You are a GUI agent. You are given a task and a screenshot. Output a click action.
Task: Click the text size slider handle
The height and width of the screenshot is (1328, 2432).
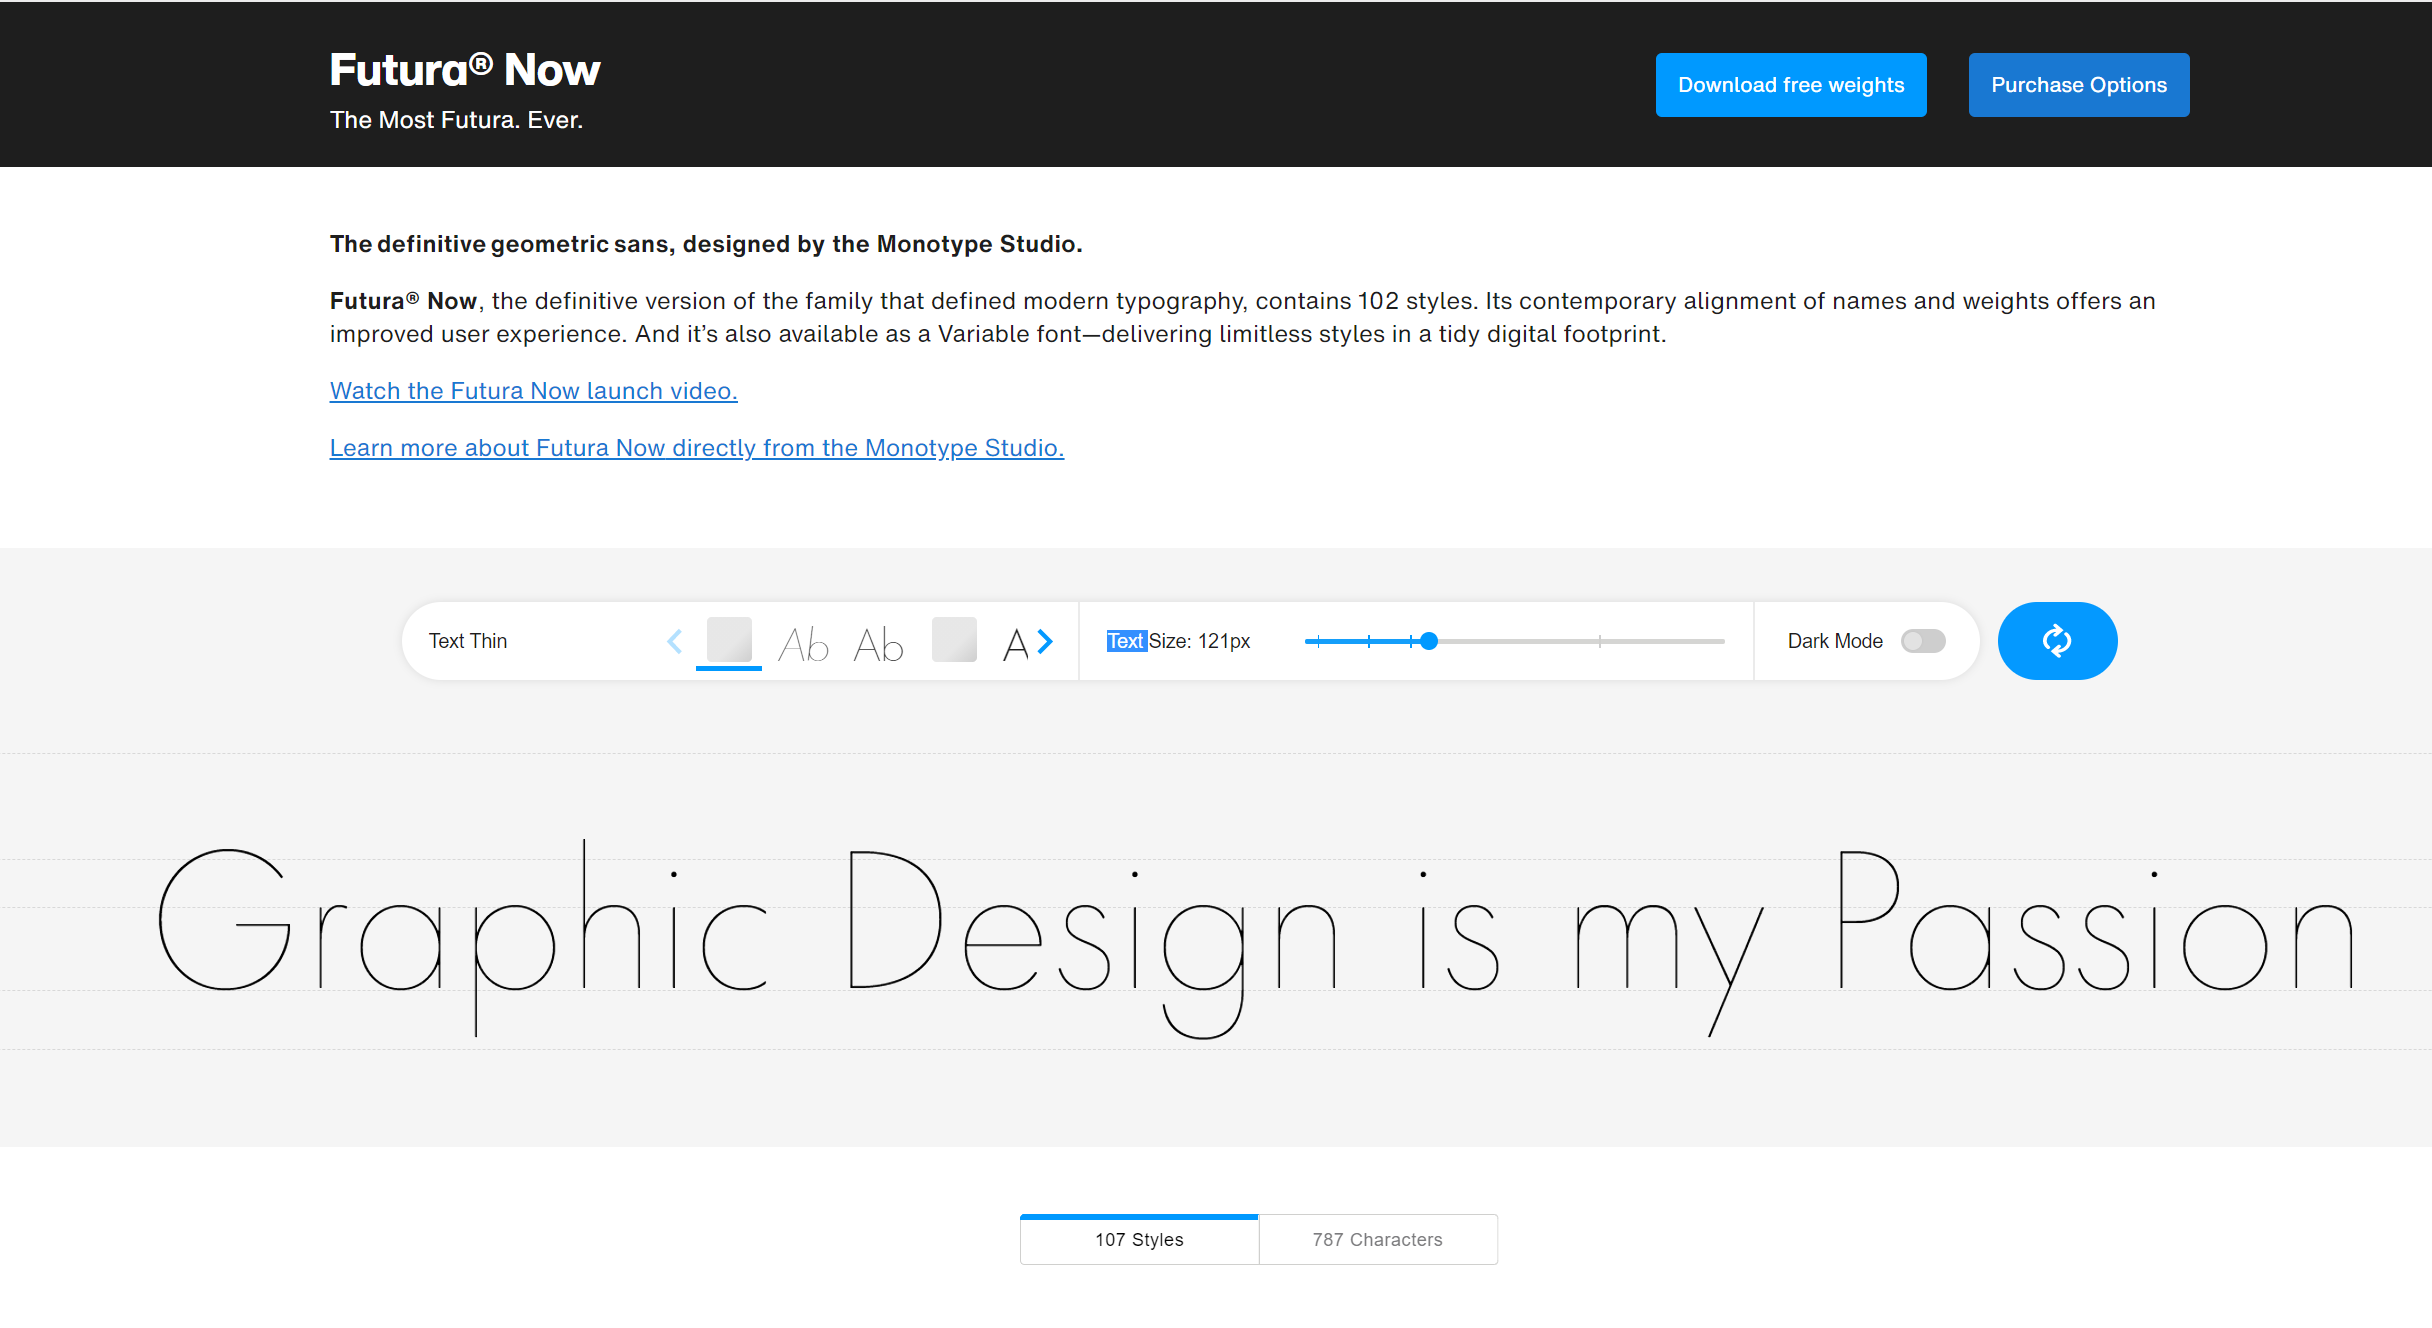point(1429,641)
